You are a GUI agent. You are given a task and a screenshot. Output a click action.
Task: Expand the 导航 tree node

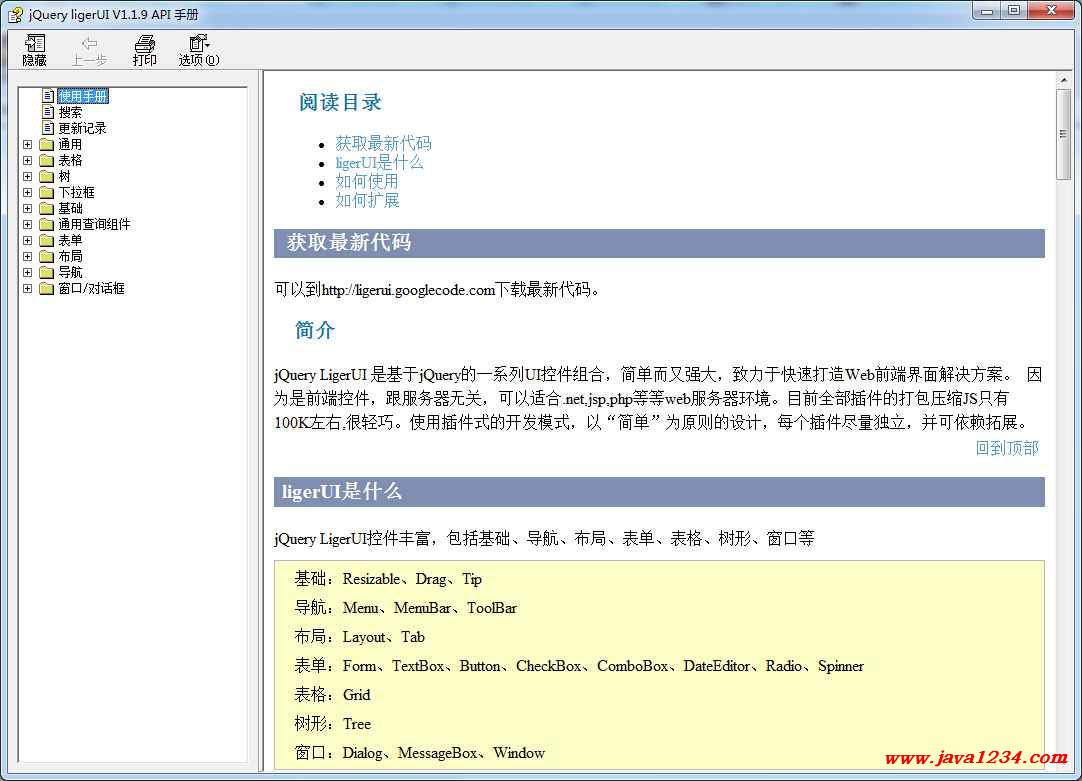pos(28,272)
